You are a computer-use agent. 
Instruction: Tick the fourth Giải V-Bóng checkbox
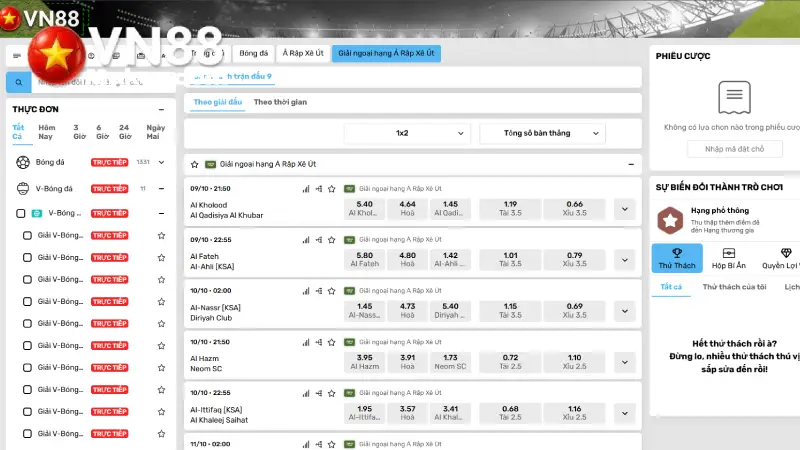point(28,302)
